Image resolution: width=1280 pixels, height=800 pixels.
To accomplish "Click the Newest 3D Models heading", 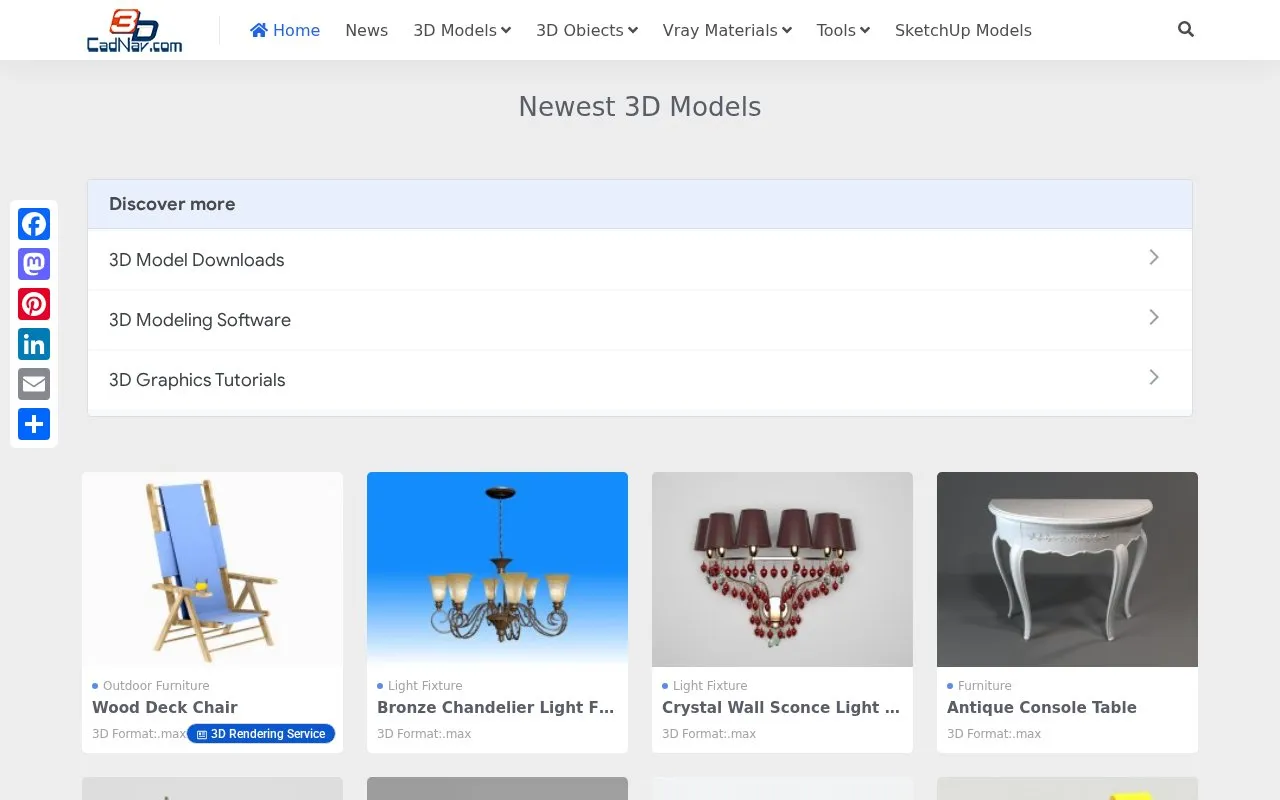I will point(640,107).
